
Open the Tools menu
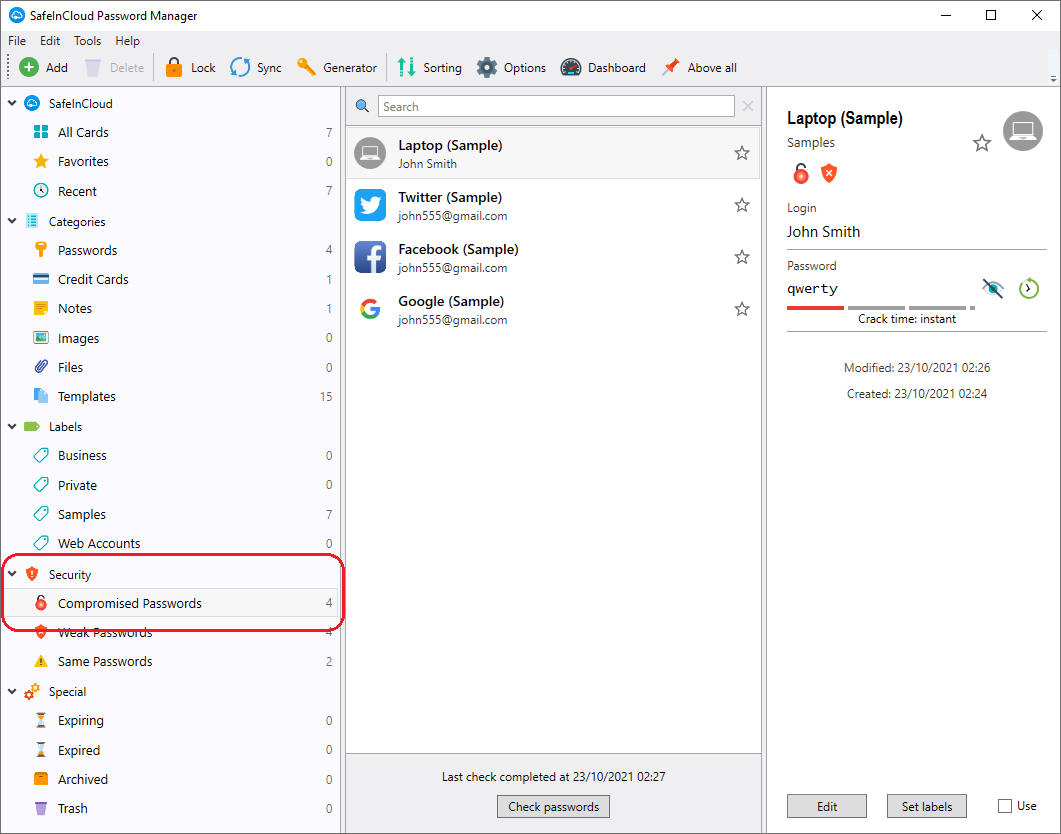(87, 41)
